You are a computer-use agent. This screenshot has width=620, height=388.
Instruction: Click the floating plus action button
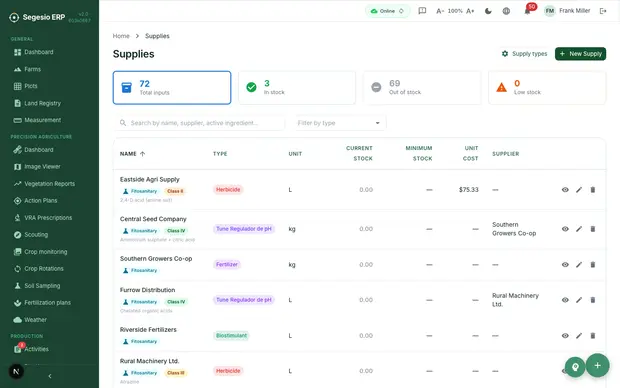click(x=597, y=365)
